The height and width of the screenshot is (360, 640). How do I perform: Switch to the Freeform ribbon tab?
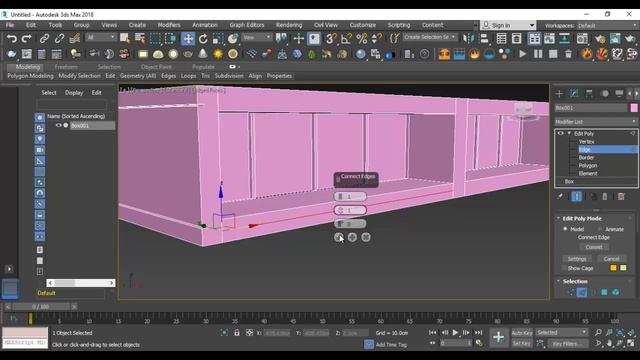pyautogui.click(x=66, y=67)
